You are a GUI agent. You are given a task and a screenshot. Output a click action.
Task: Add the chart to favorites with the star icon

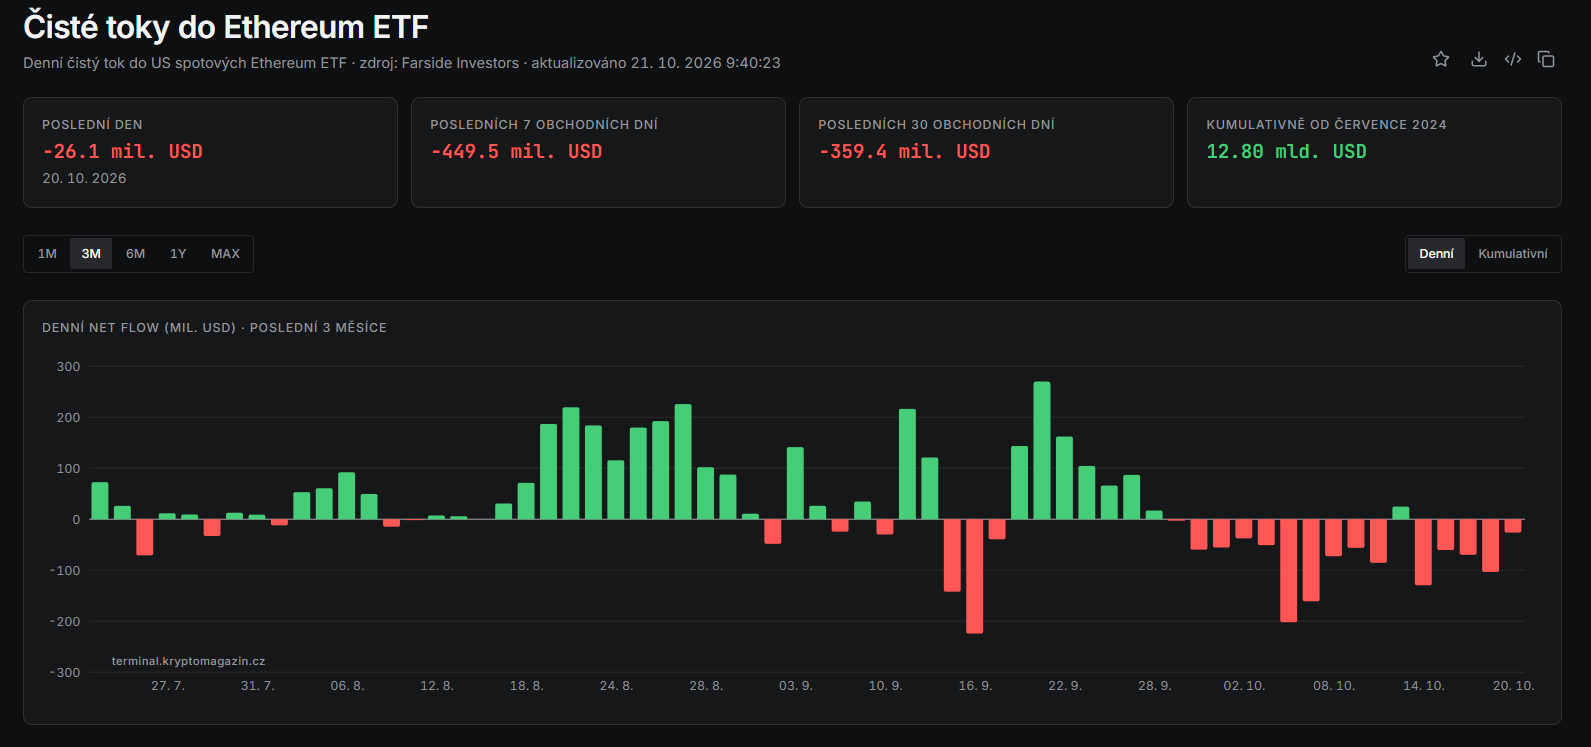(1441, 59)
